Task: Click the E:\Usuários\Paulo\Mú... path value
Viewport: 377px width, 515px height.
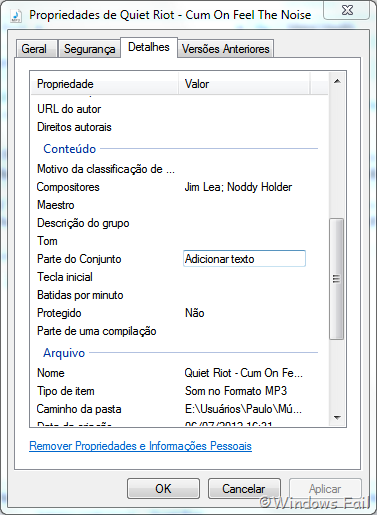Action: point(243,409)
